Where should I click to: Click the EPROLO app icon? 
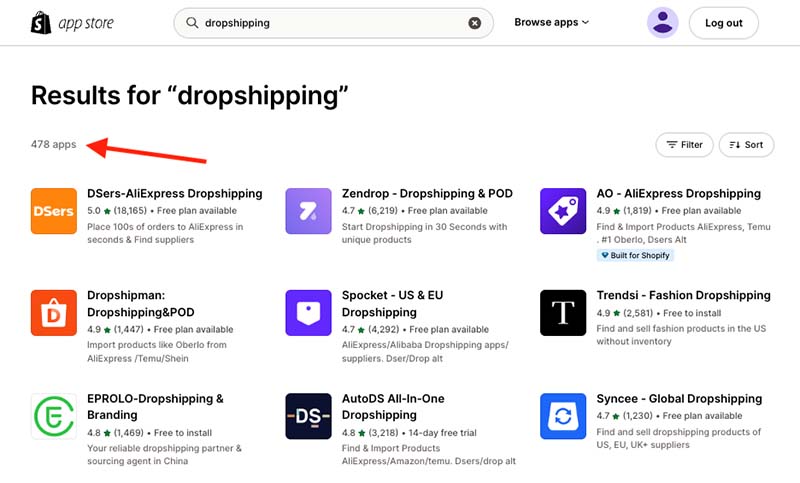[54, 416]
